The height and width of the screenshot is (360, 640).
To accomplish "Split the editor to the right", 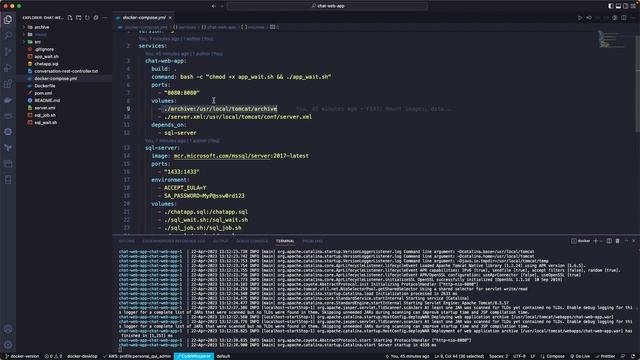I will 624,18.
